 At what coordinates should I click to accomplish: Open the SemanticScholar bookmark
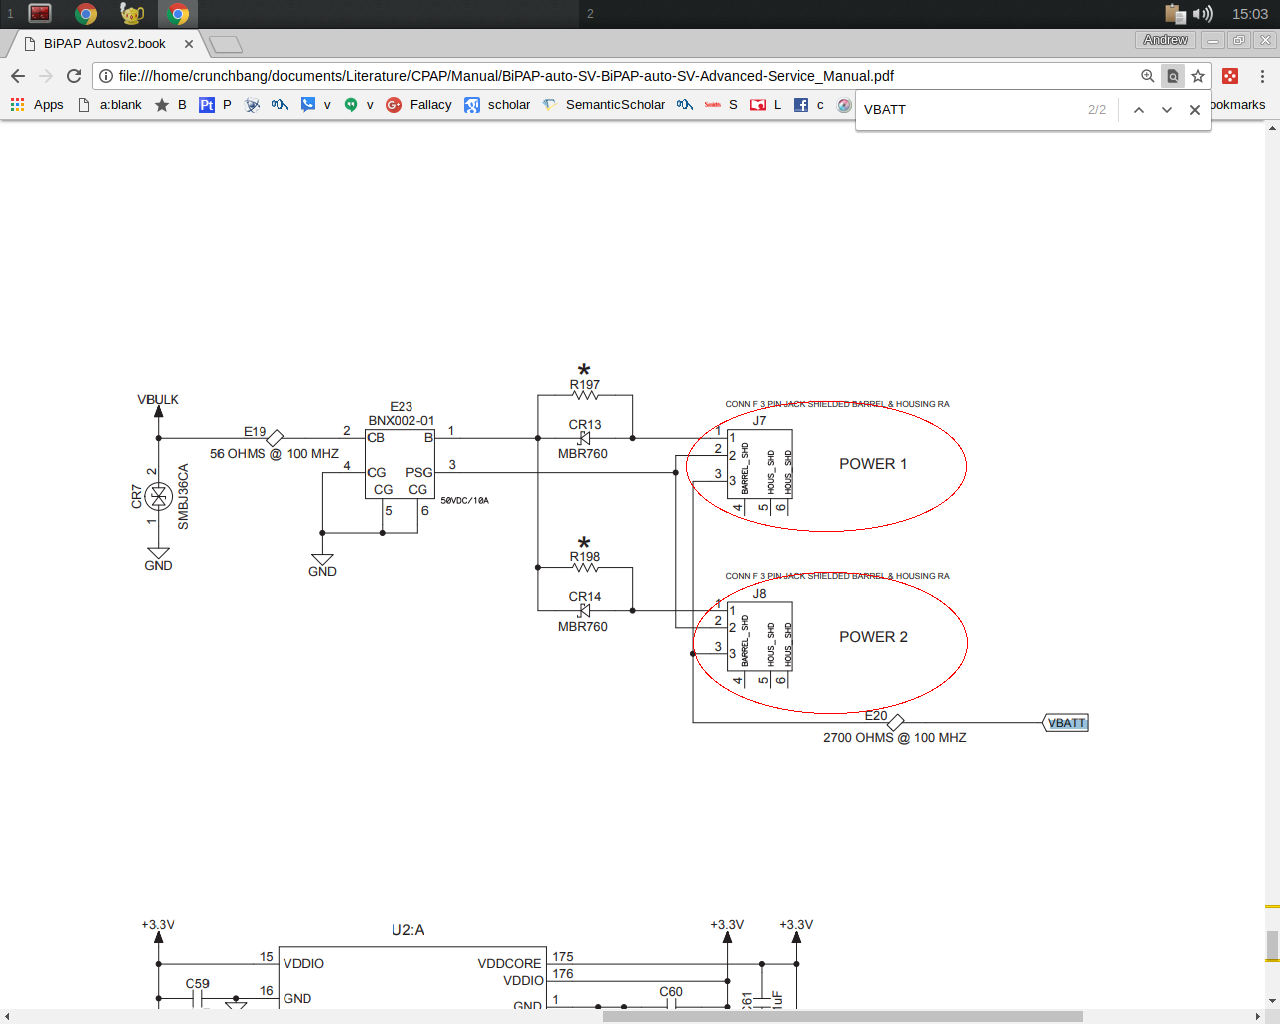point(604,105)
